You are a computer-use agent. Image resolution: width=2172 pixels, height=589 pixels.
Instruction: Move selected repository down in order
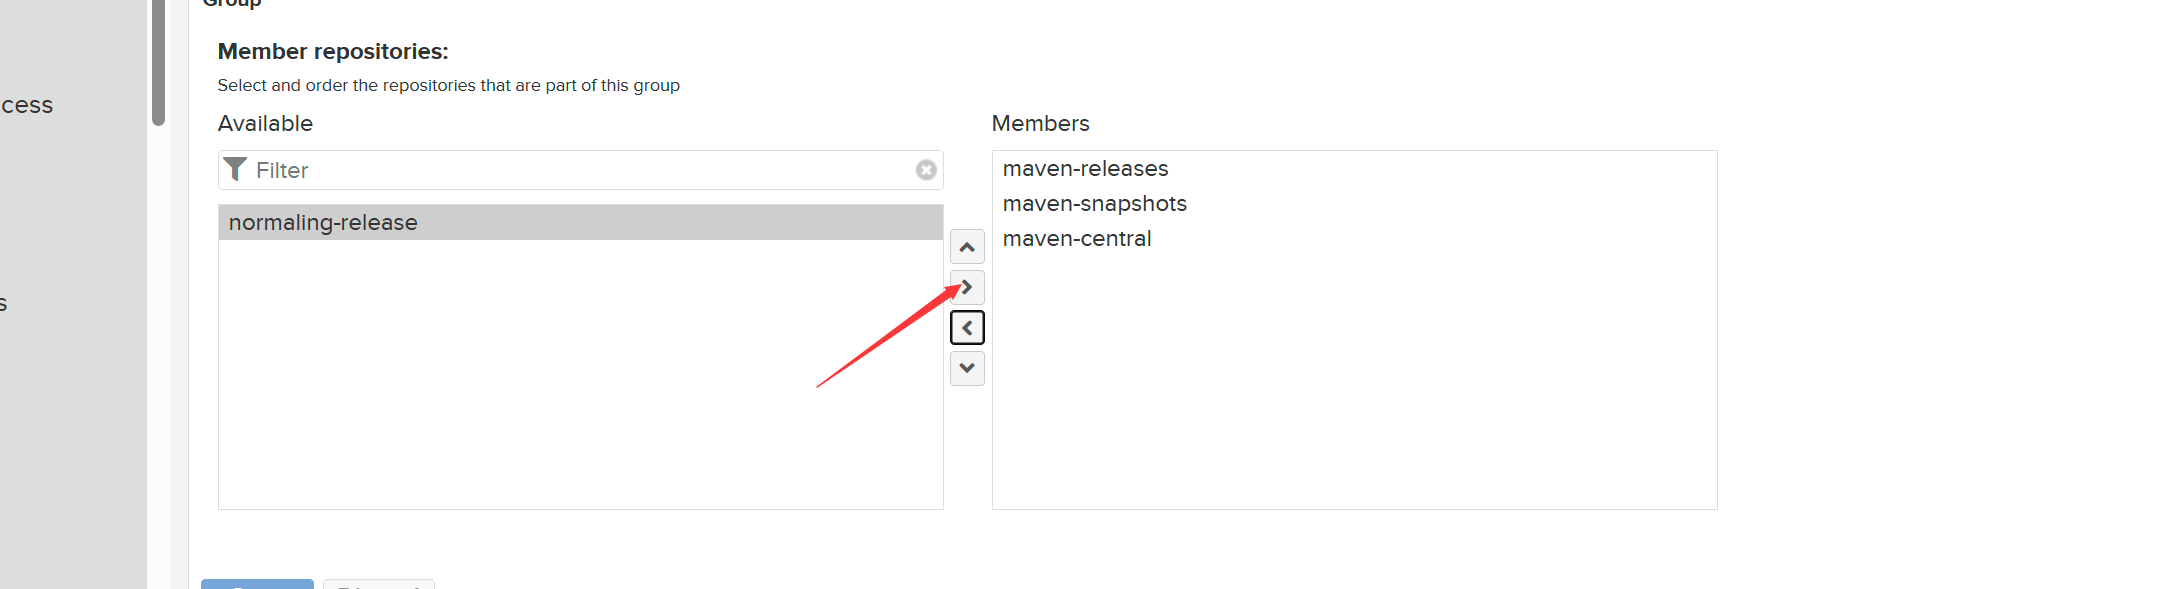pyautogui.click(x=967, y=368)
